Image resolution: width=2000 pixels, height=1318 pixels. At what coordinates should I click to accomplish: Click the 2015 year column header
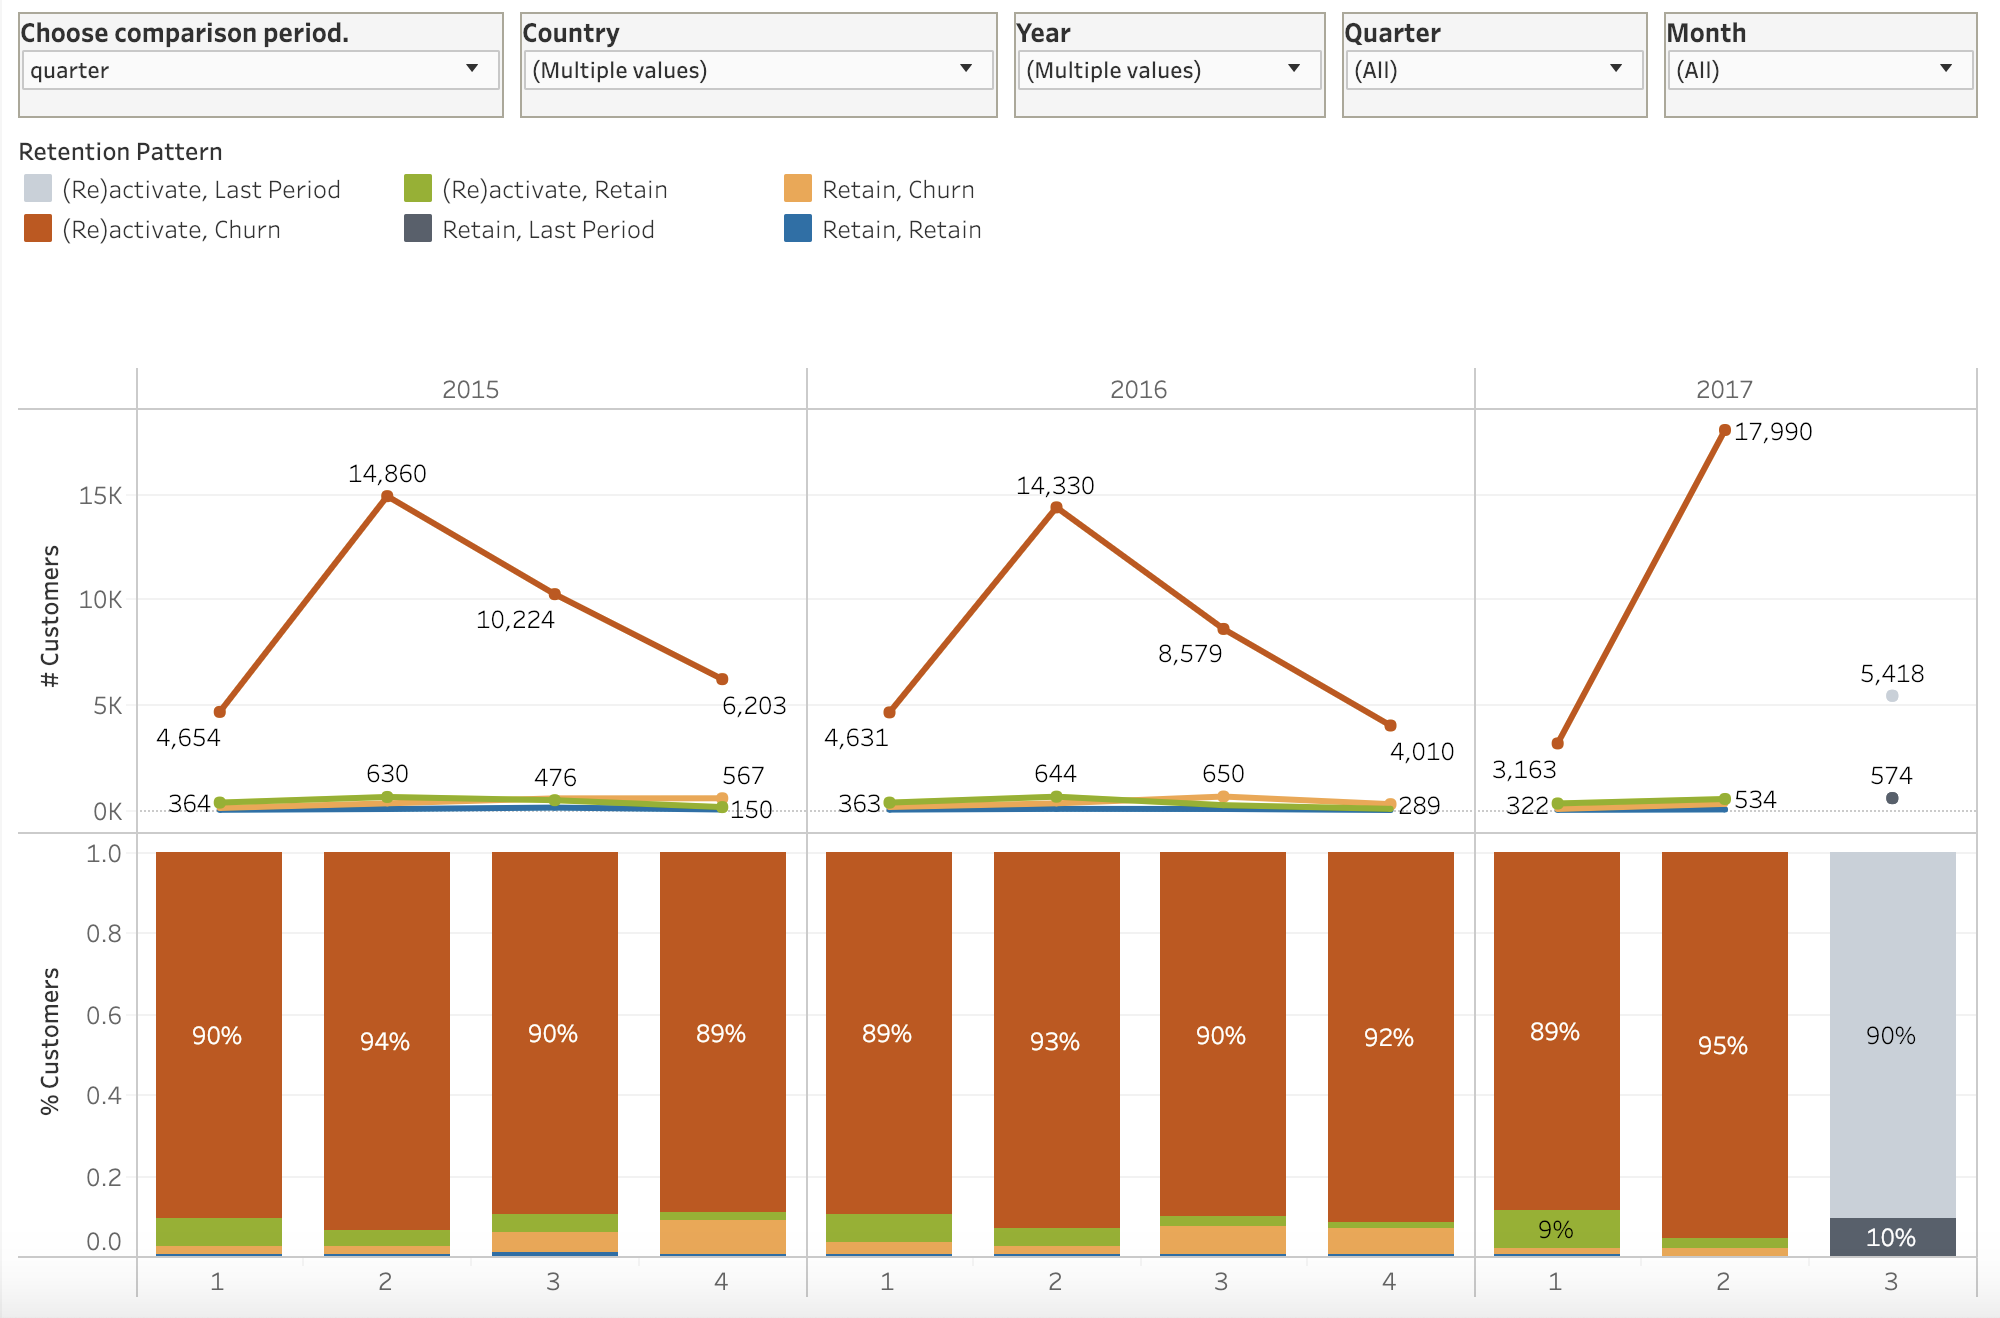(471, 389)
